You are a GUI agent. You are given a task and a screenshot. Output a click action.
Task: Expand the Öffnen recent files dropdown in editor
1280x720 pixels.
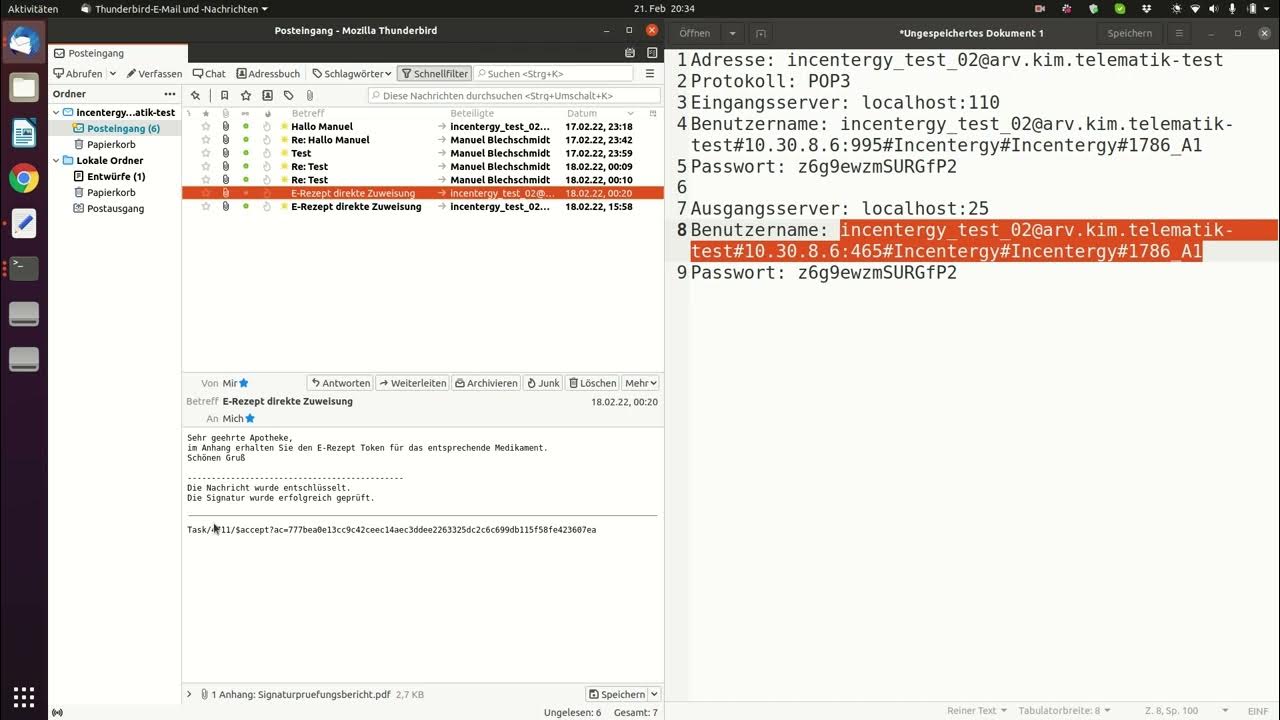click(732, 33)
